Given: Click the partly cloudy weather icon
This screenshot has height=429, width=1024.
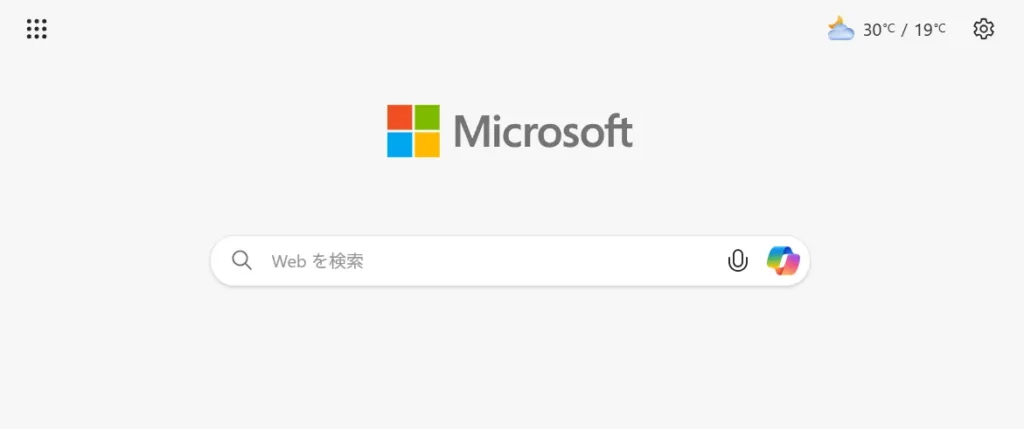Looking at the screenshot, I should click(x=840, y=29).
